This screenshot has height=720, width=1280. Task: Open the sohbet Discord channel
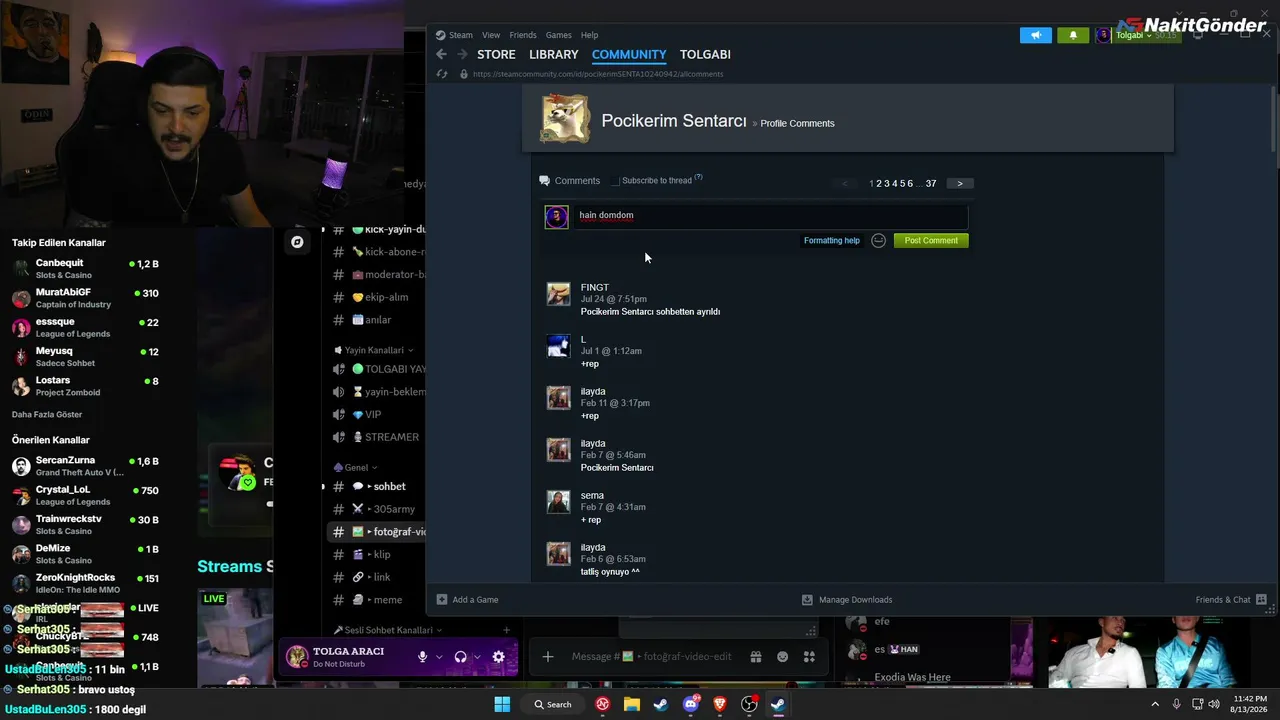375,486
